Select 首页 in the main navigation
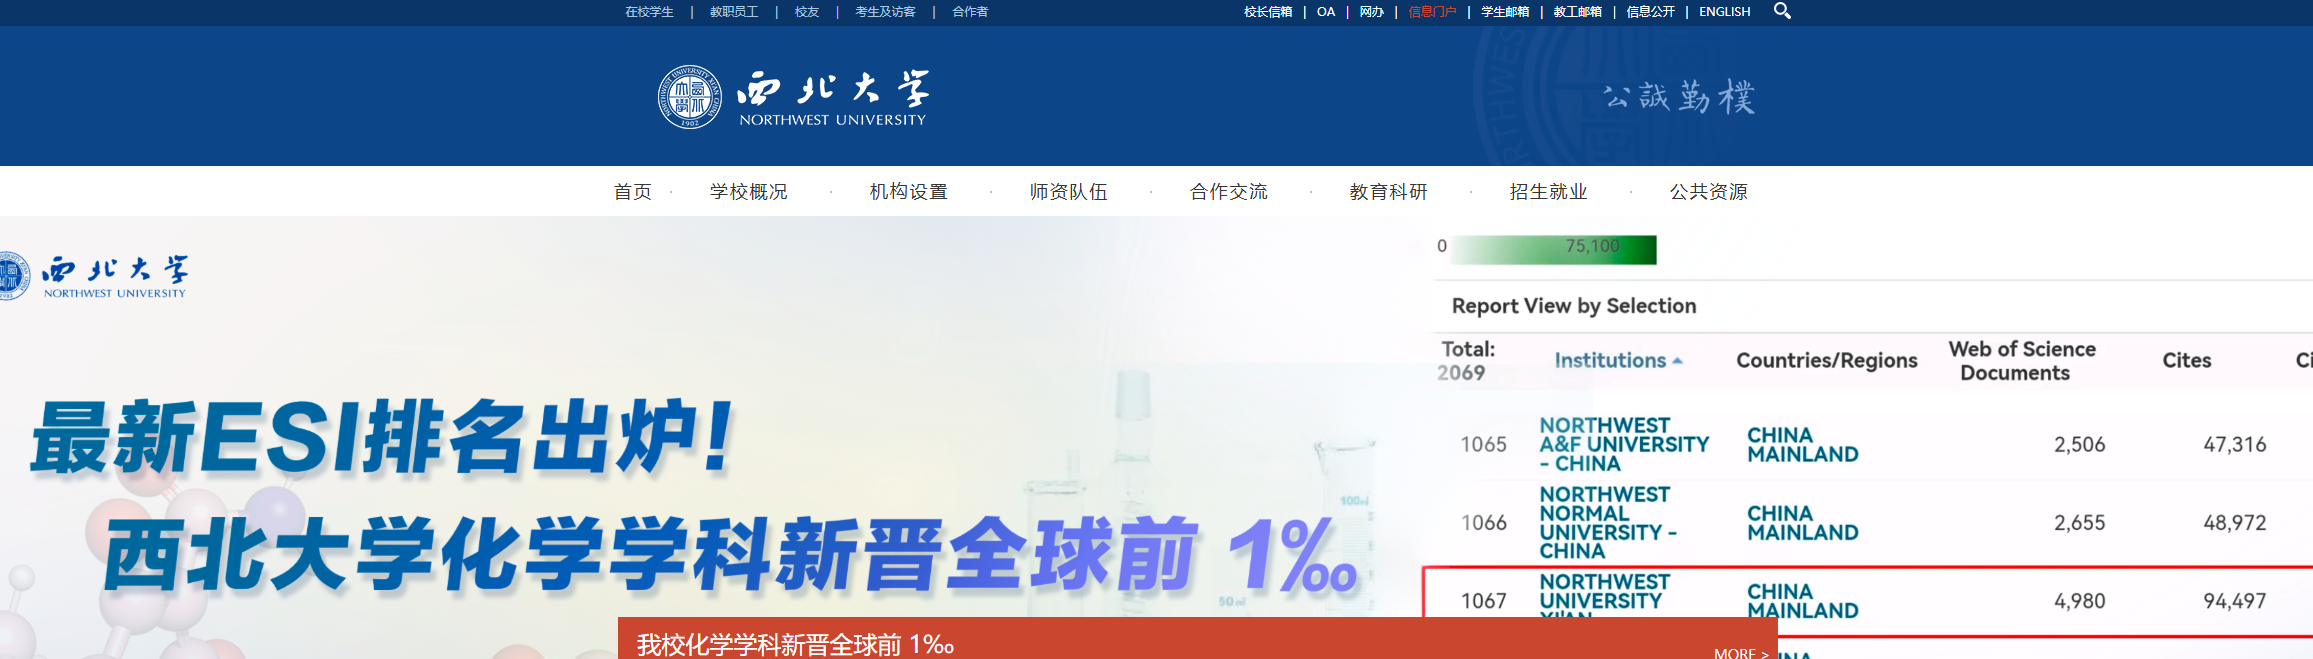 [633, 192]
